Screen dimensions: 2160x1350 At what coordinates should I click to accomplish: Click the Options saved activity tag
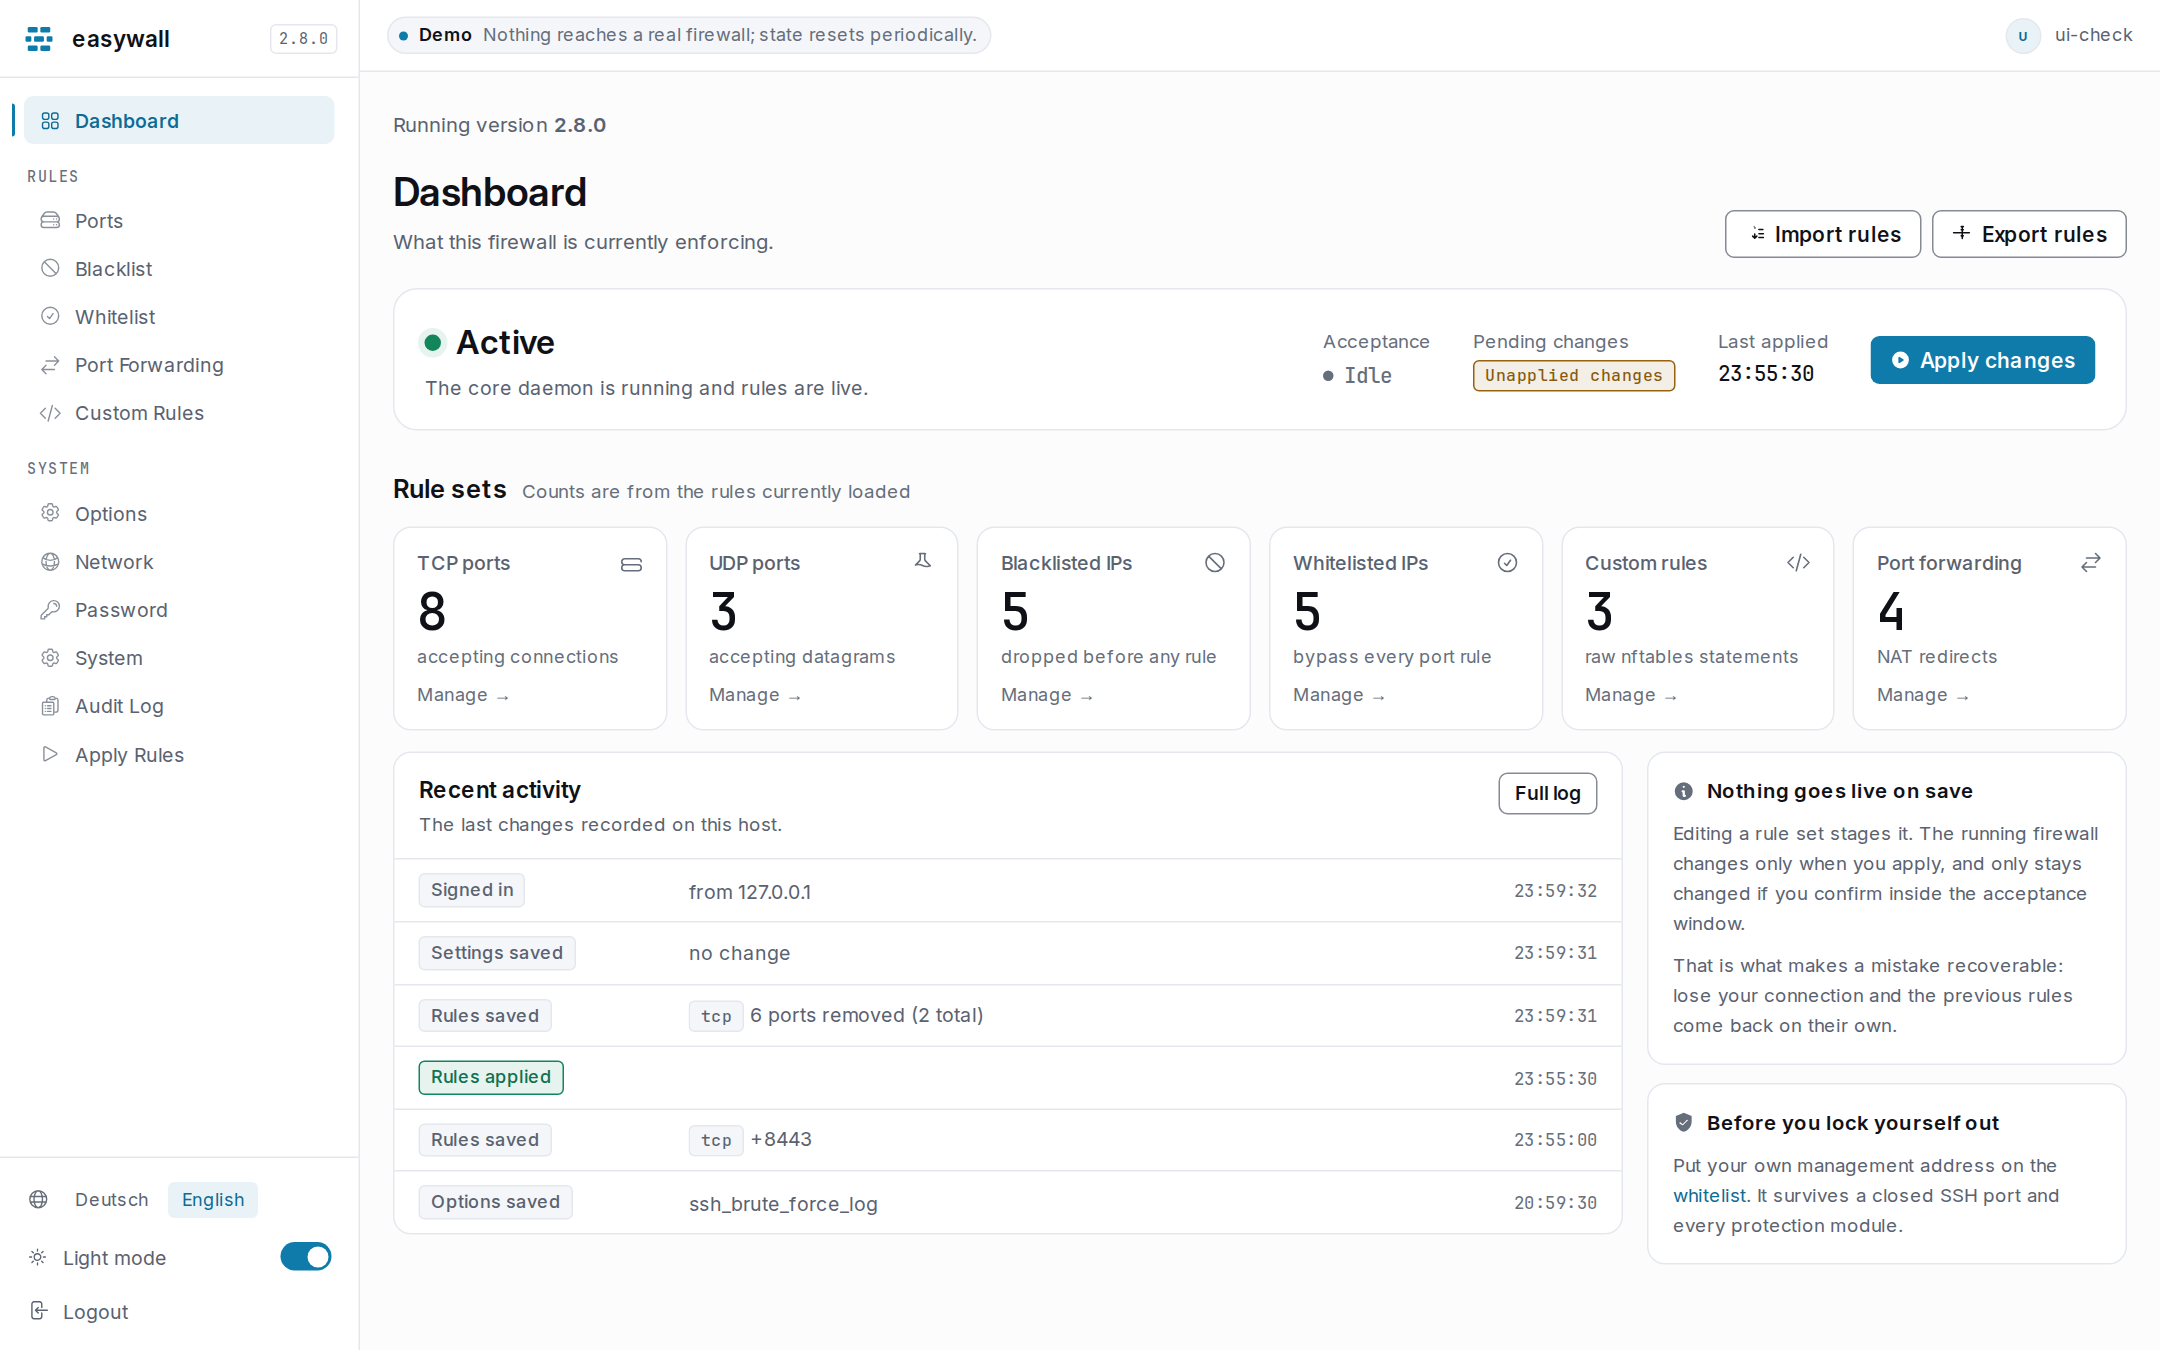[495, 1202]
